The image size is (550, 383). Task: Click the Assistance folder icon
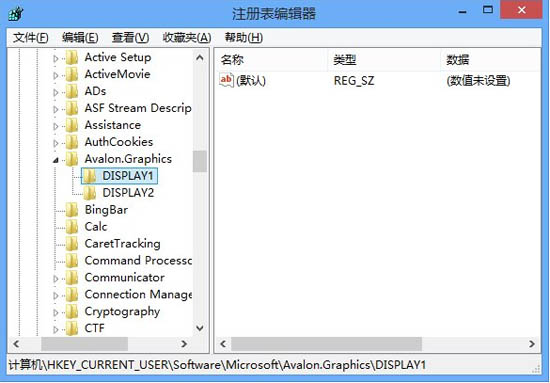pyautogui.click(x=72, y=125)
